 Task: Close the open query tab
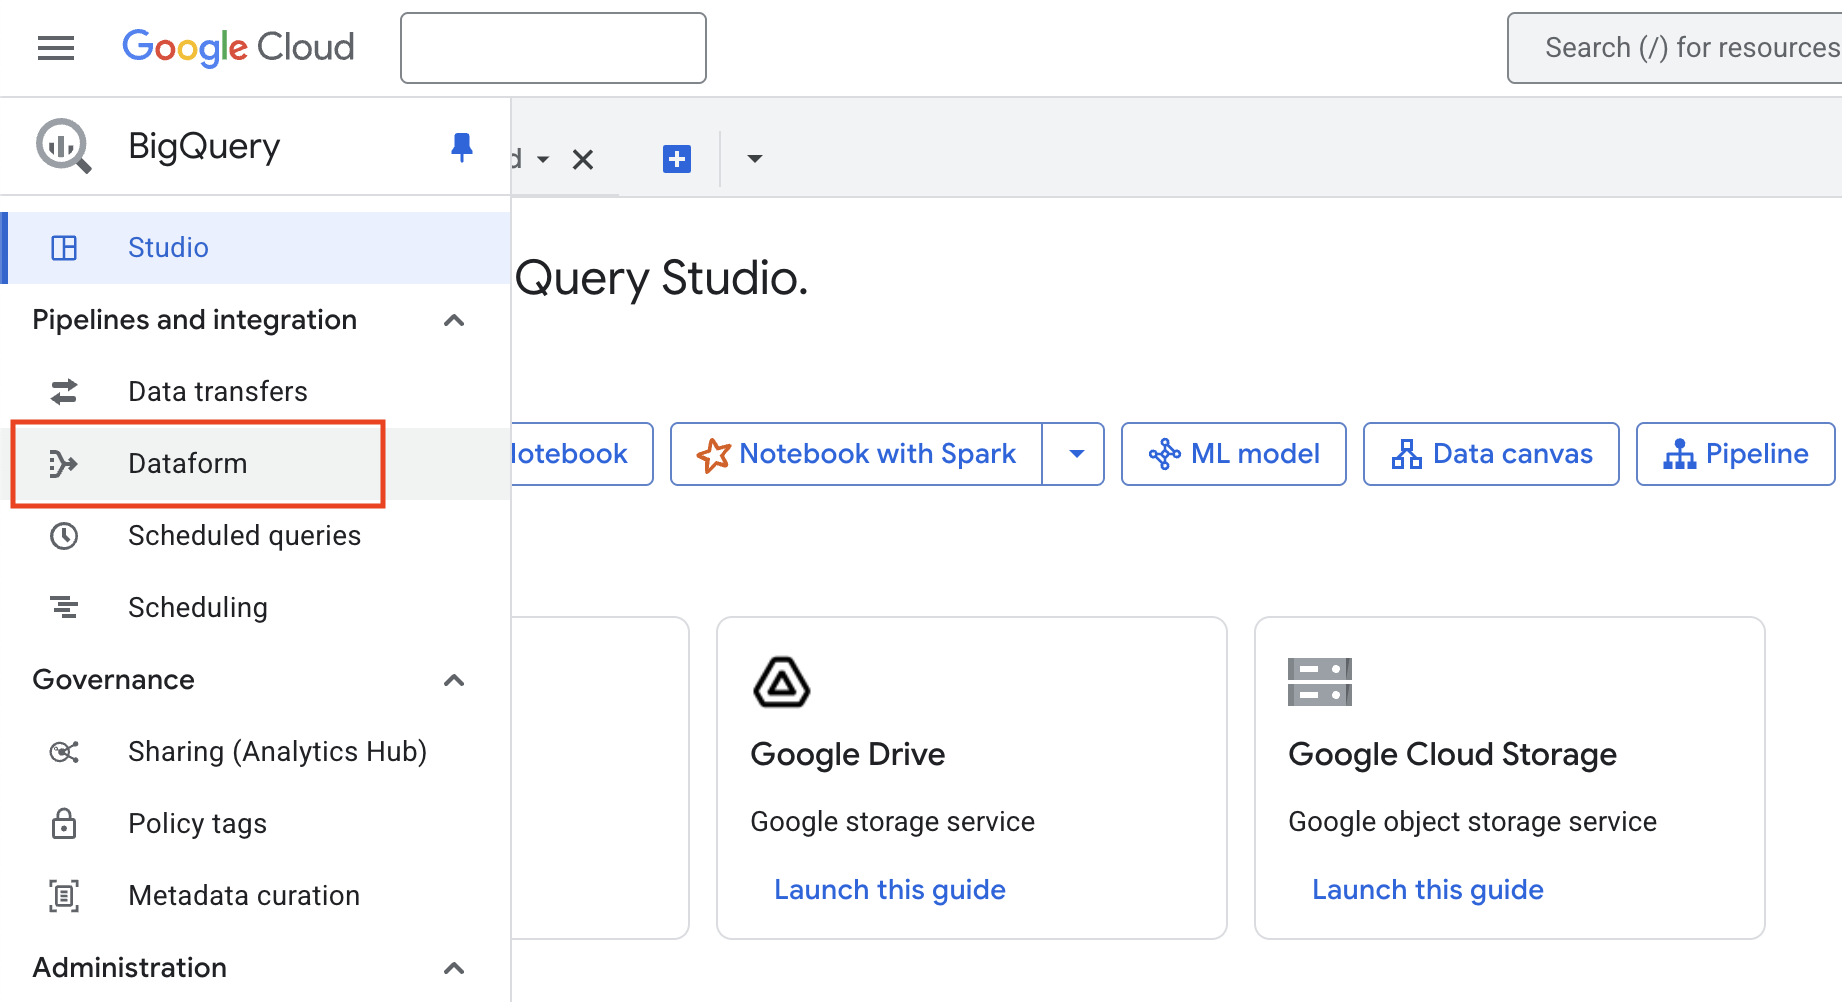tap(583, 159)
